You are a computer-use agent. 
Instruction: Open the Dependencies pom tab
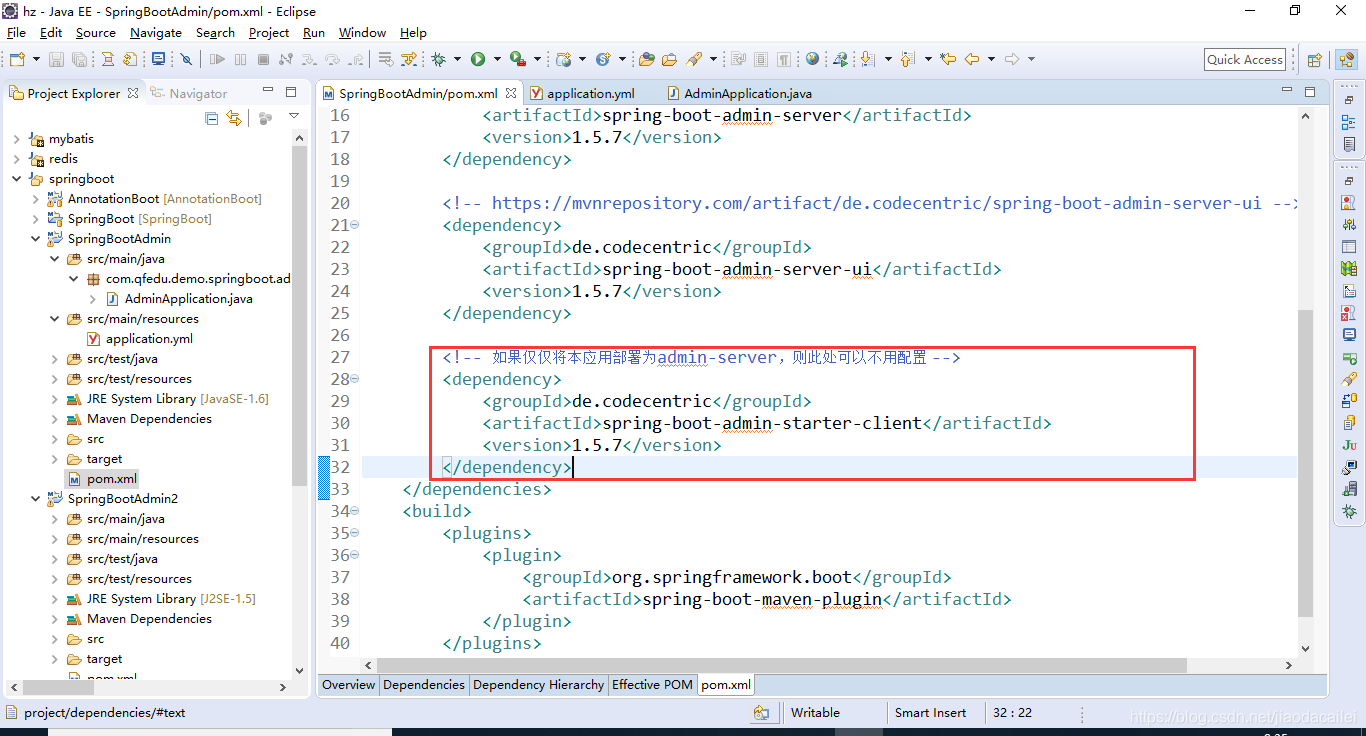pyautogui.click(x=424, y=685)
